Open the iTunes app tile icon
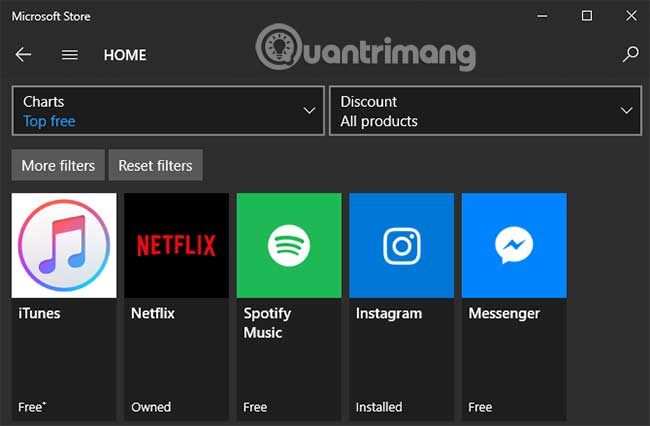 tap(64, 245)
